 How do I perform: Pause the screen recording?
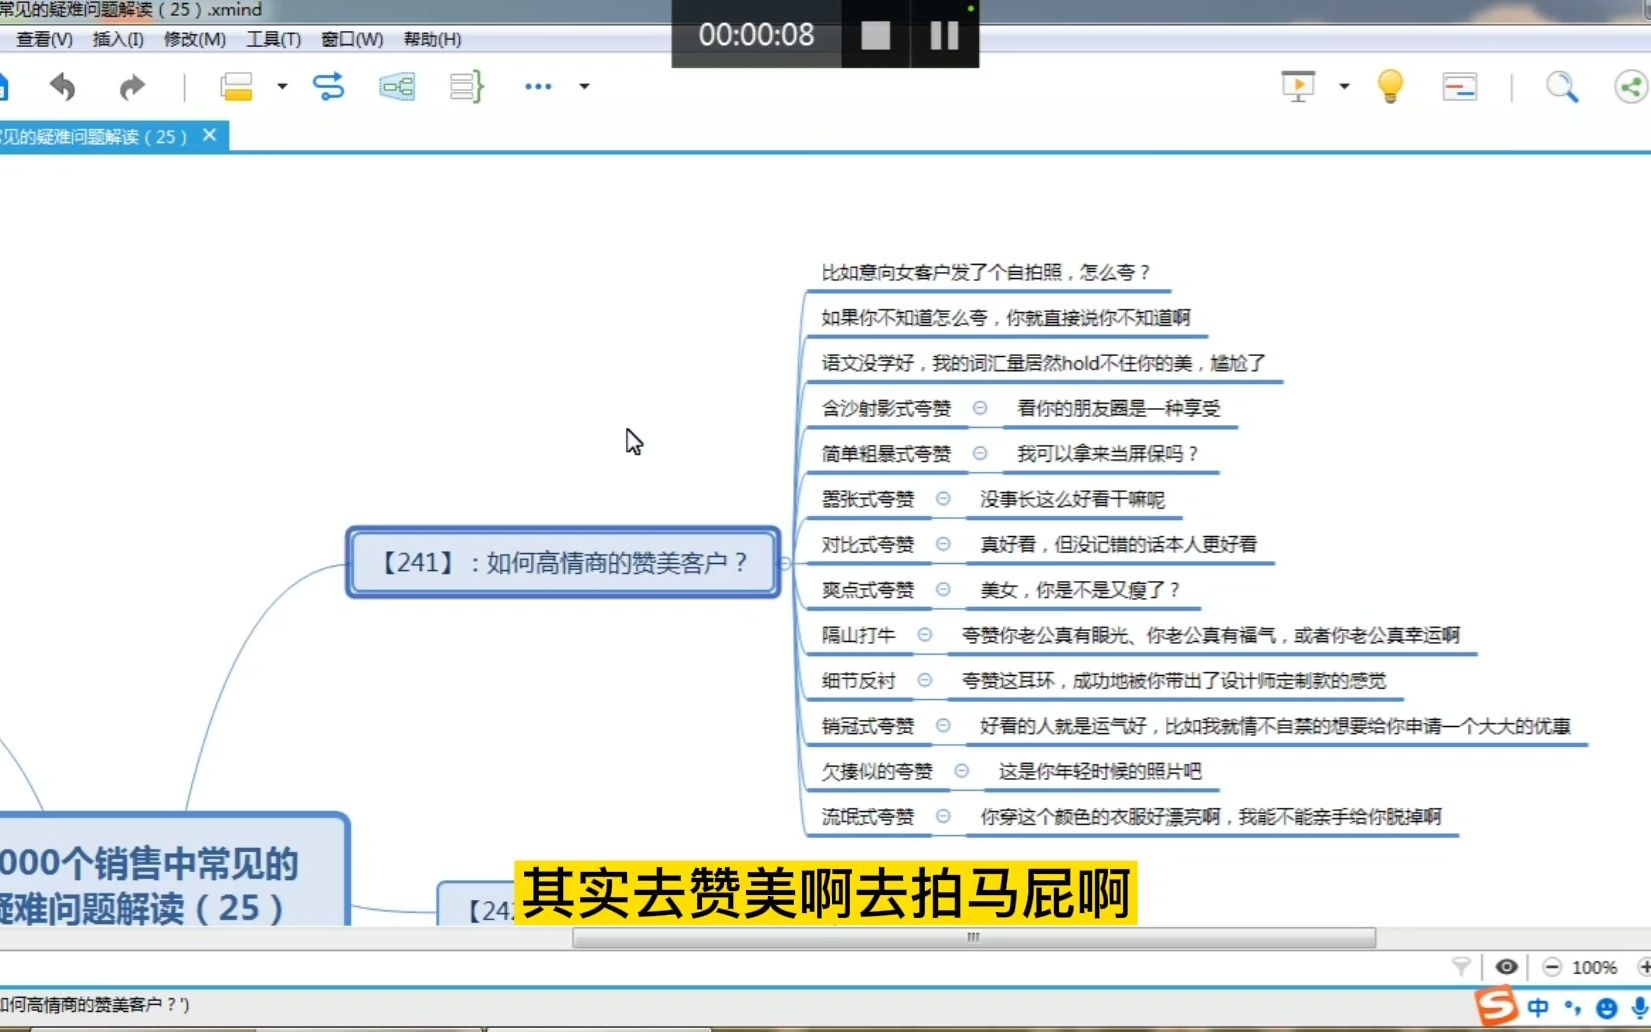click(944, 35)
